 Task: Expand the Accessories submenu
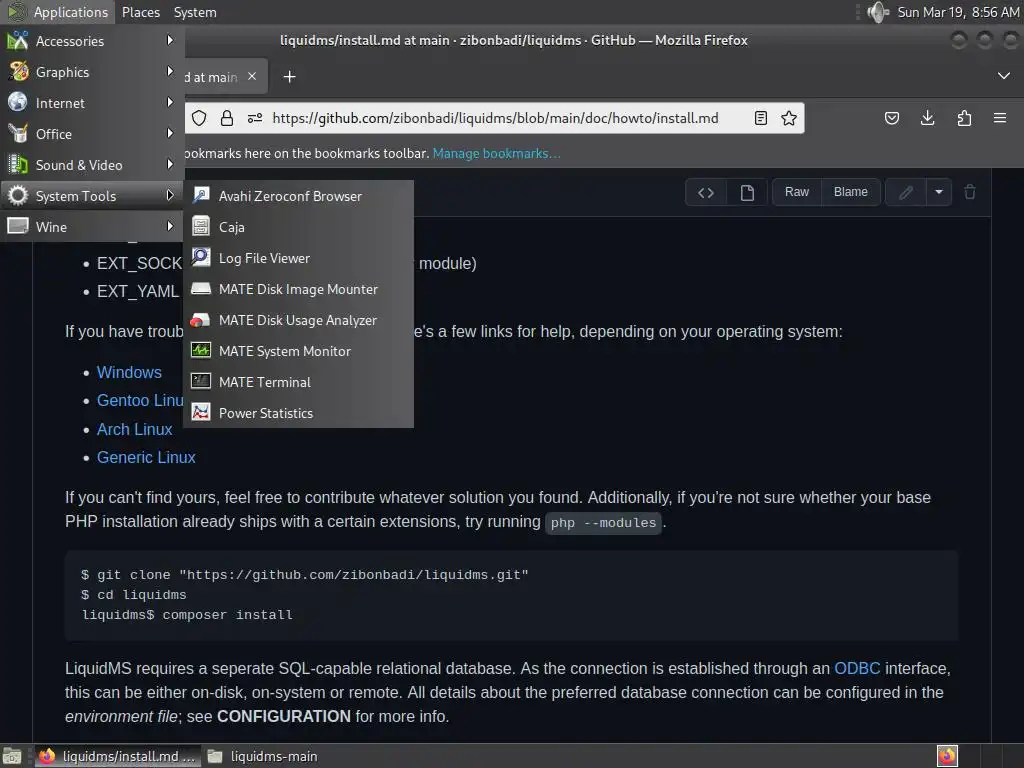92,41
